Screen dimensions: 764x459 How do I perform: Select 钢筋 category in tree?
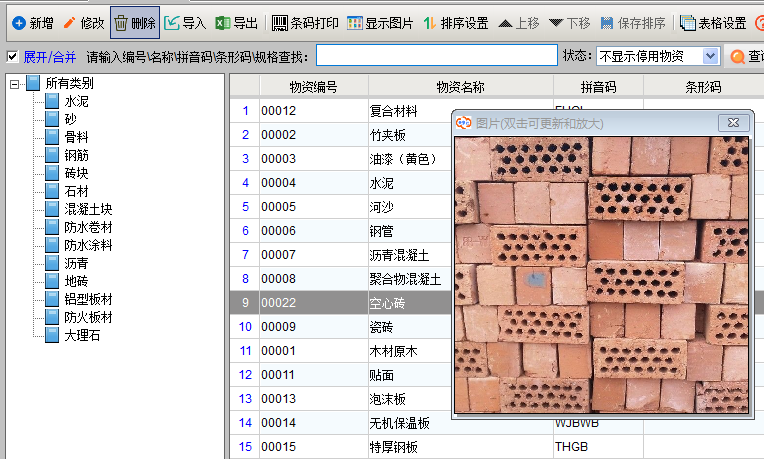[x=76, y=155]
